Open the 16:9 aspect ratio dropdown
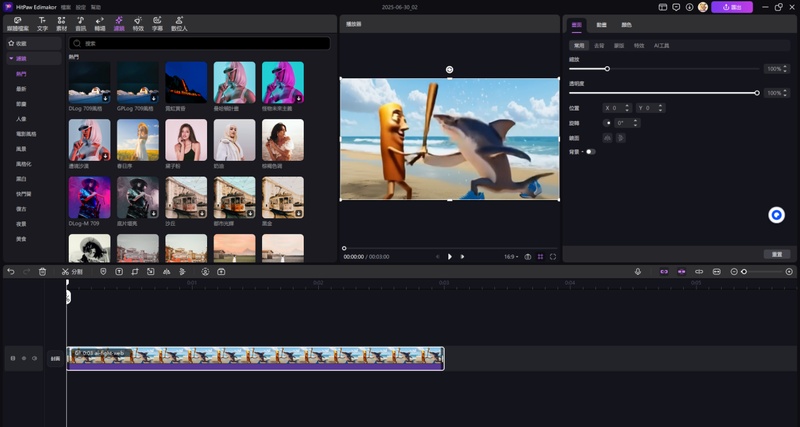Viewport: 800px width, 427px height. [x=511, y=257]
